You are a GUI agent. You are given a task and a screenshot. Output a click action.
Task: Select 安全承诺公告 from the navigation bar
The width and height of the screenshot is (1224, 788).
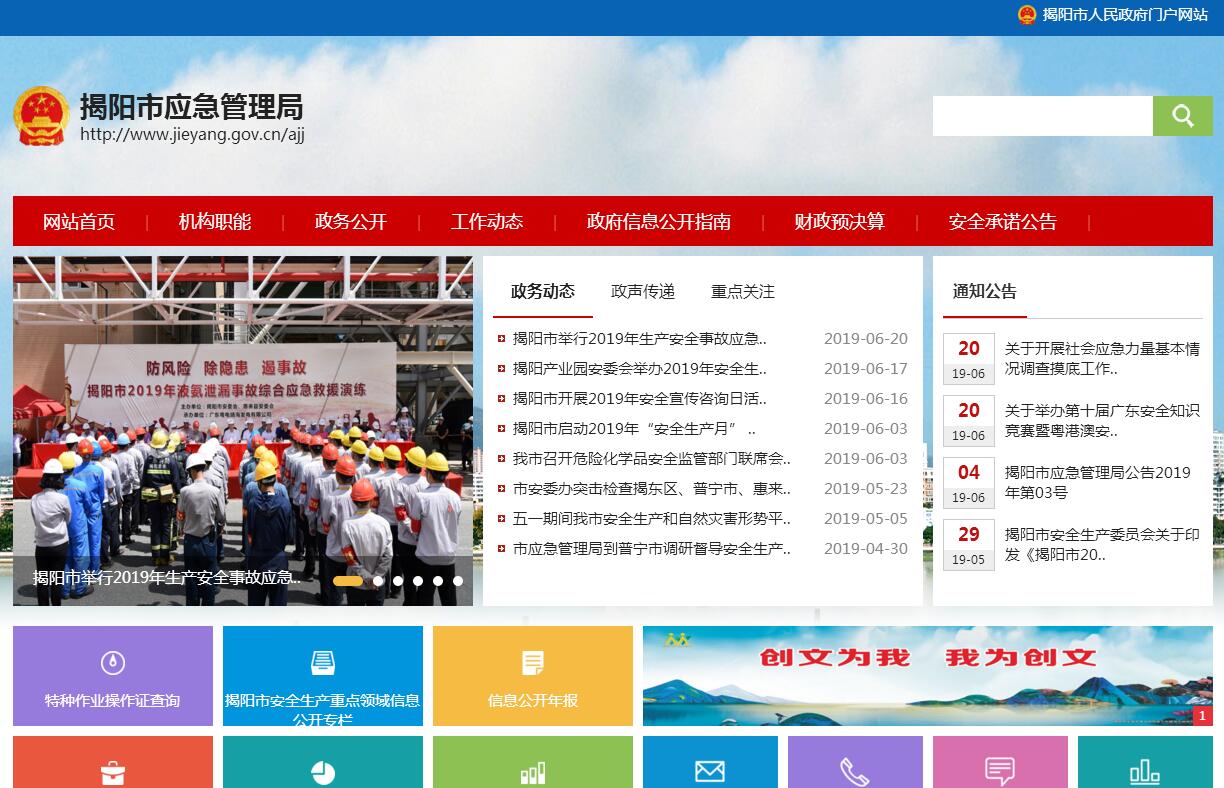click(1002, 222)
